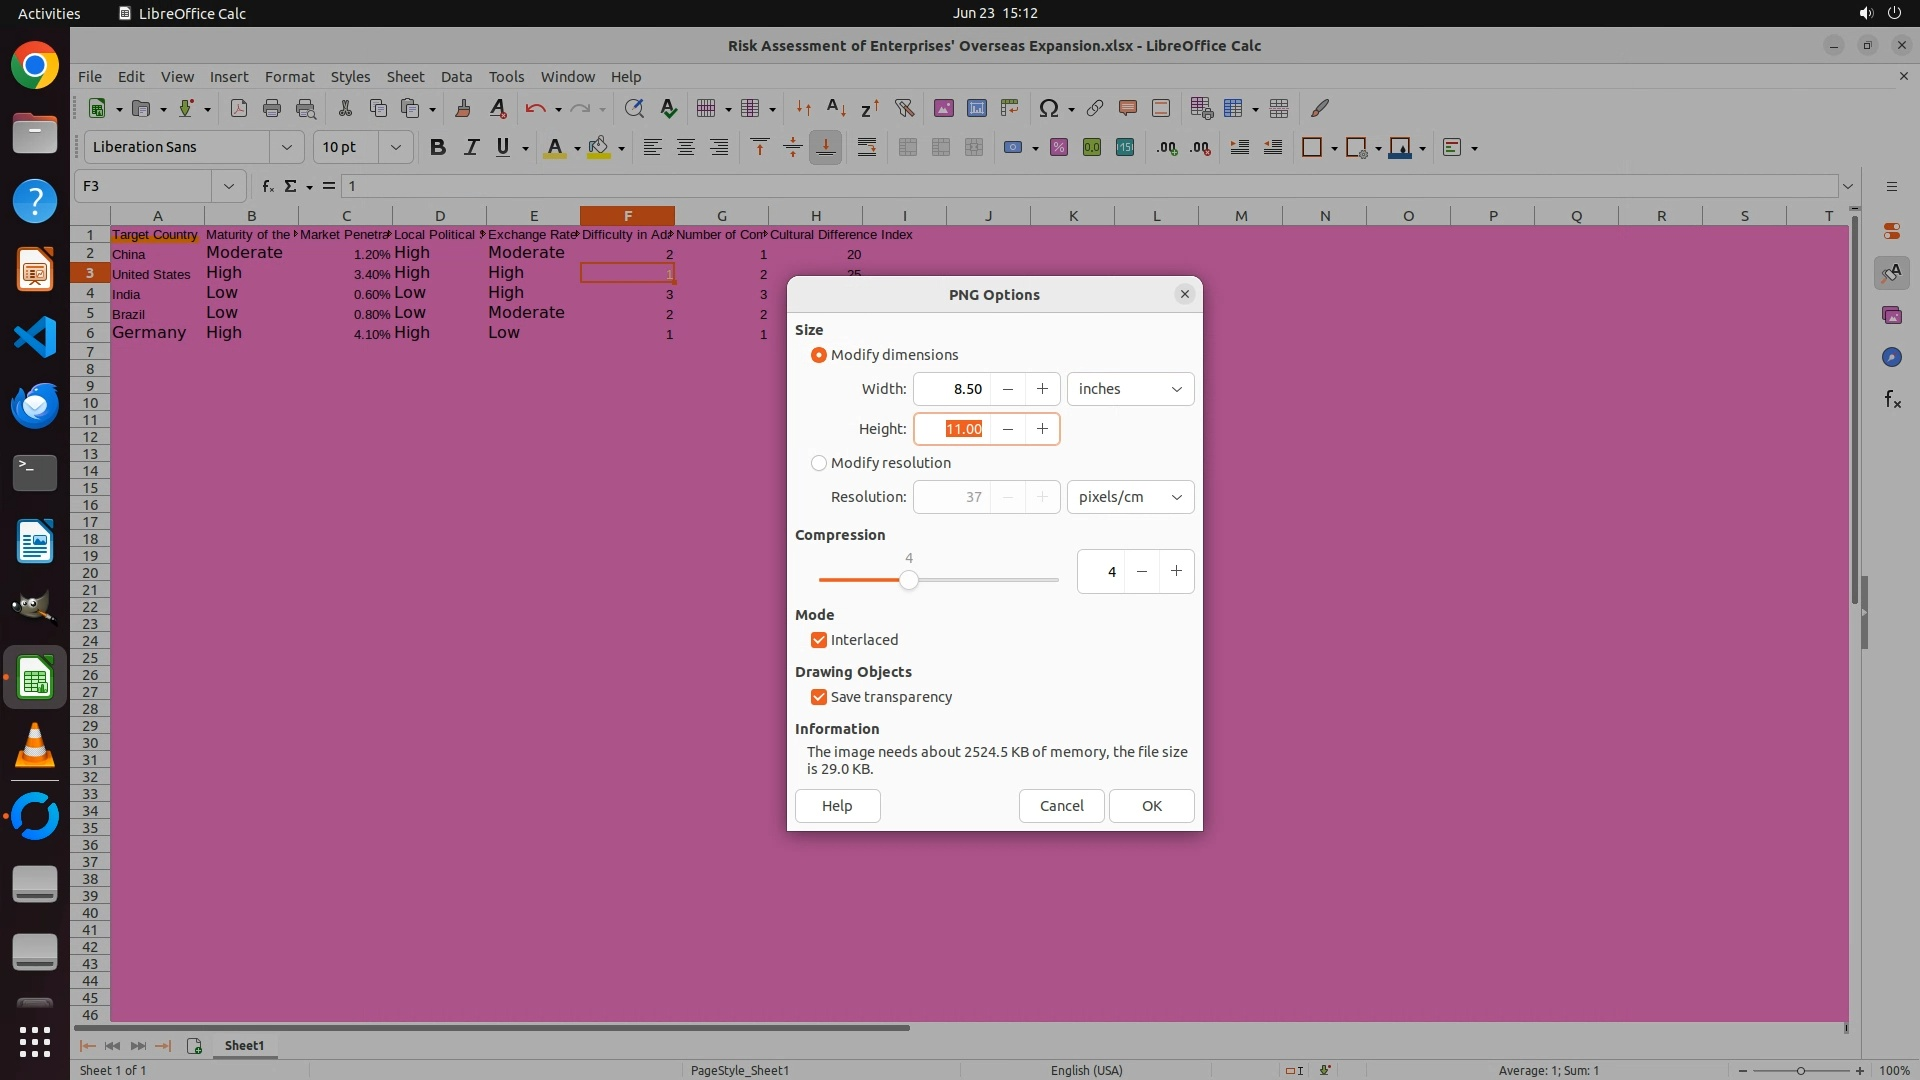The width and height of the screenshot is (1920, 1080).
Task: Click the Bold formatting icon
Action: (x=437, y=147)
